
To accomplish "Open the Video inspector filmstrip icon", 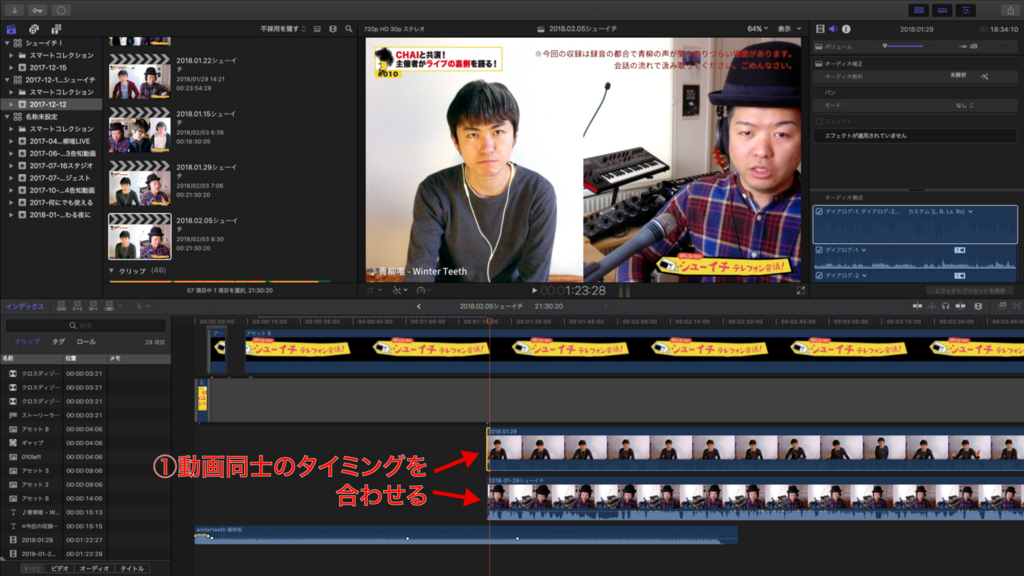I will pyautogui.click(x=820, y=29).
